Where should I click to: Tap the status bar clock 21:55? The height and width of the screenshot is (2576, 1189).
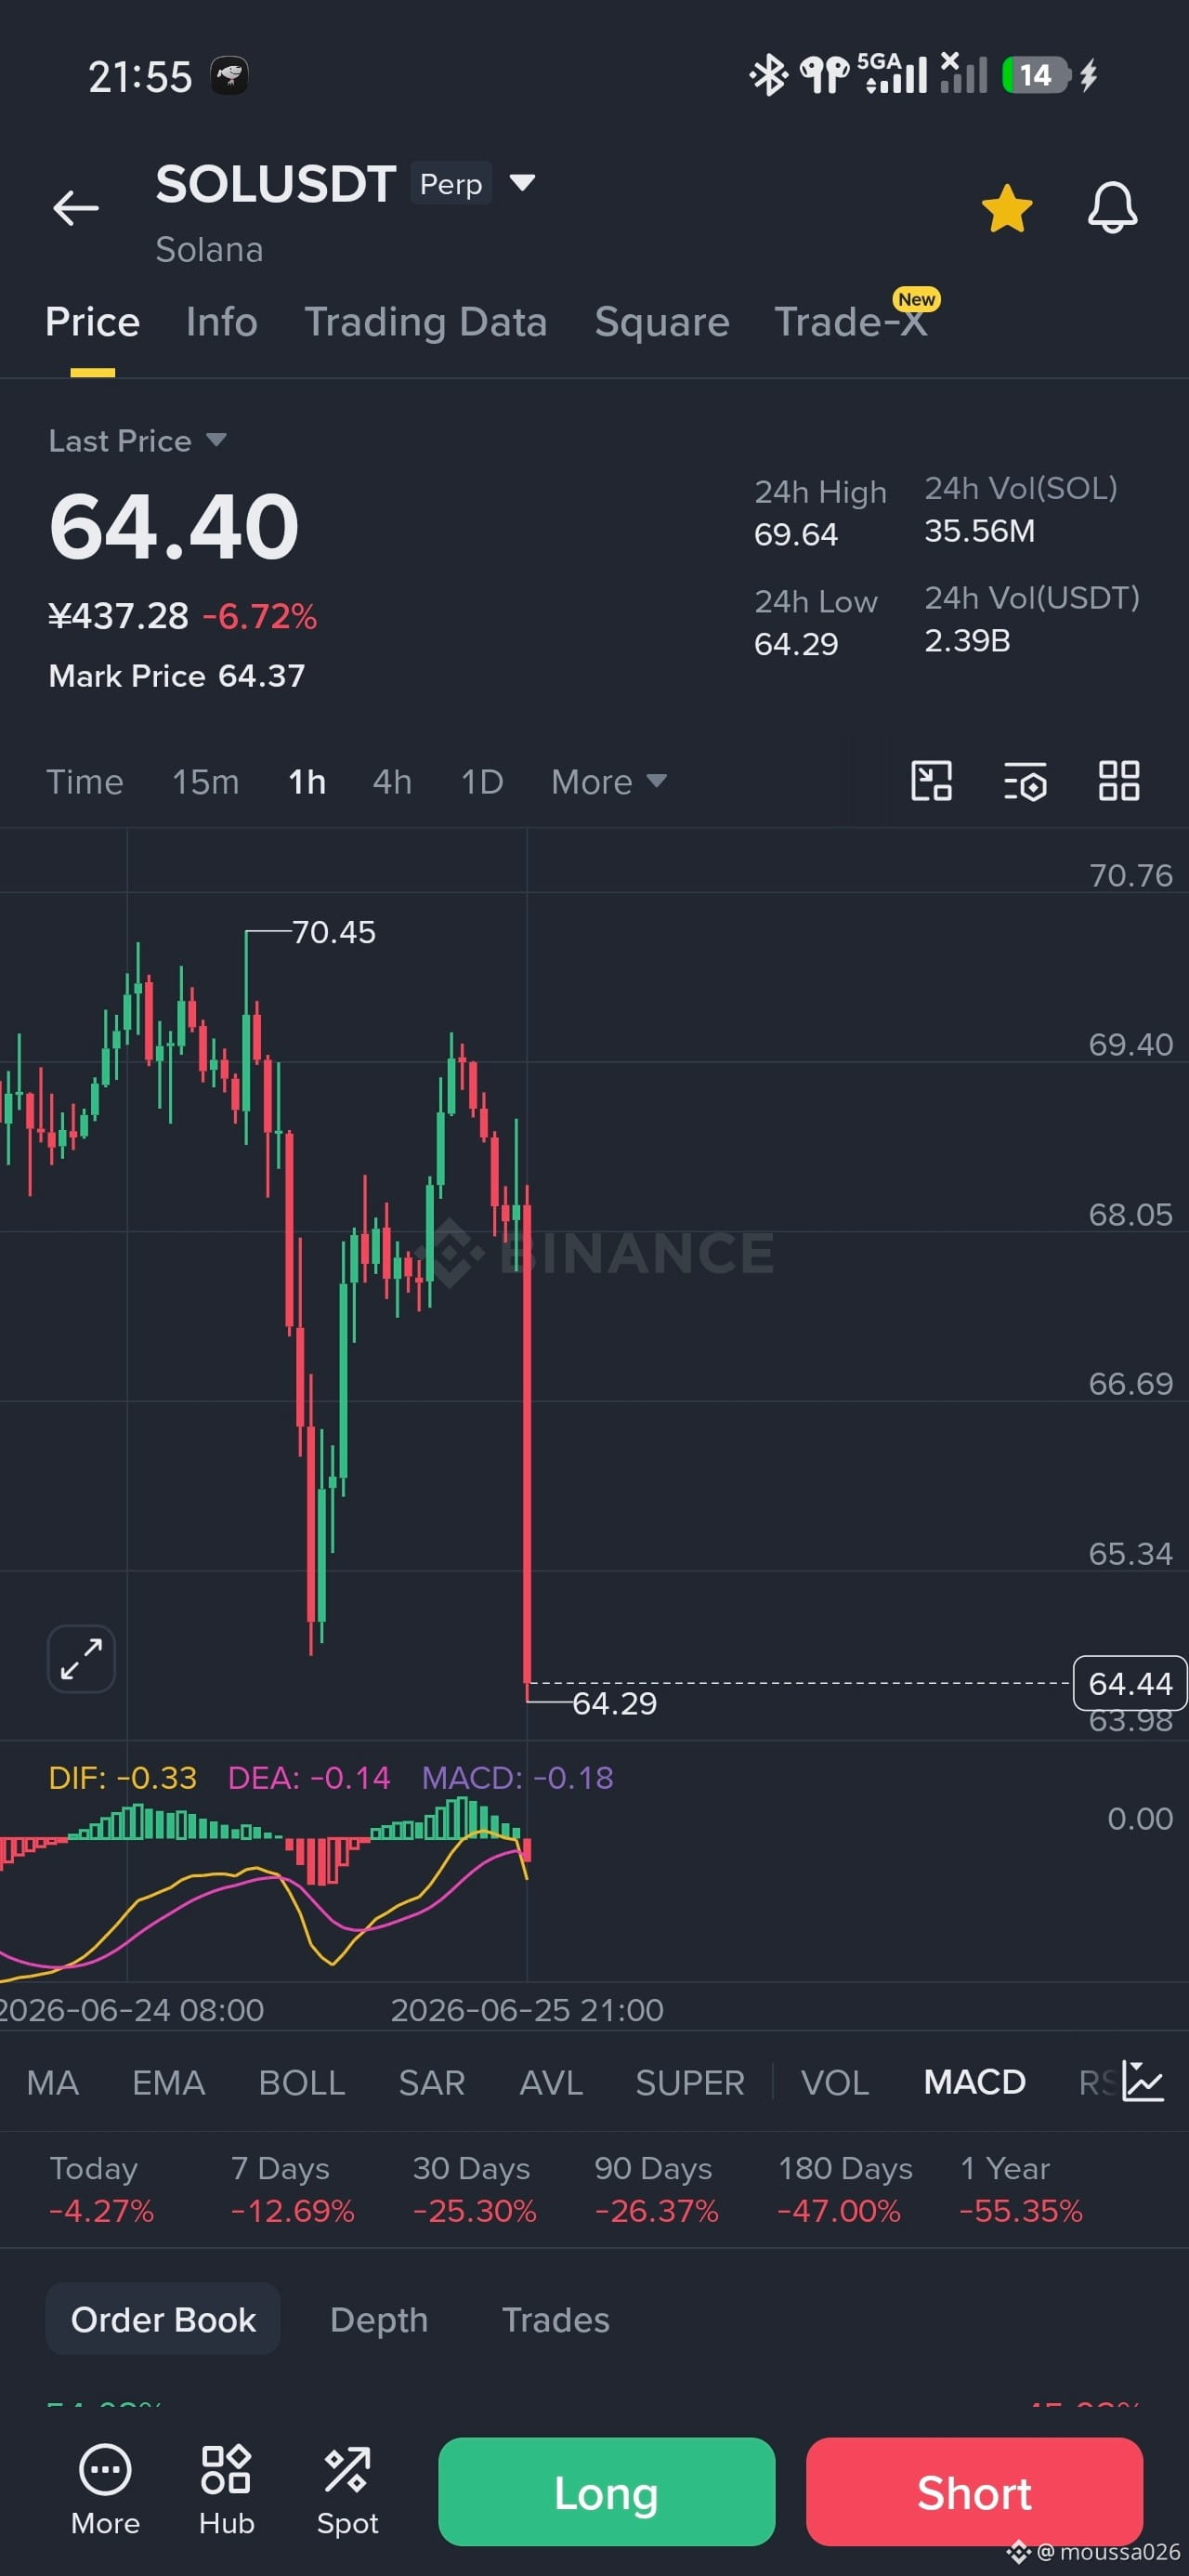pos(140,77)
